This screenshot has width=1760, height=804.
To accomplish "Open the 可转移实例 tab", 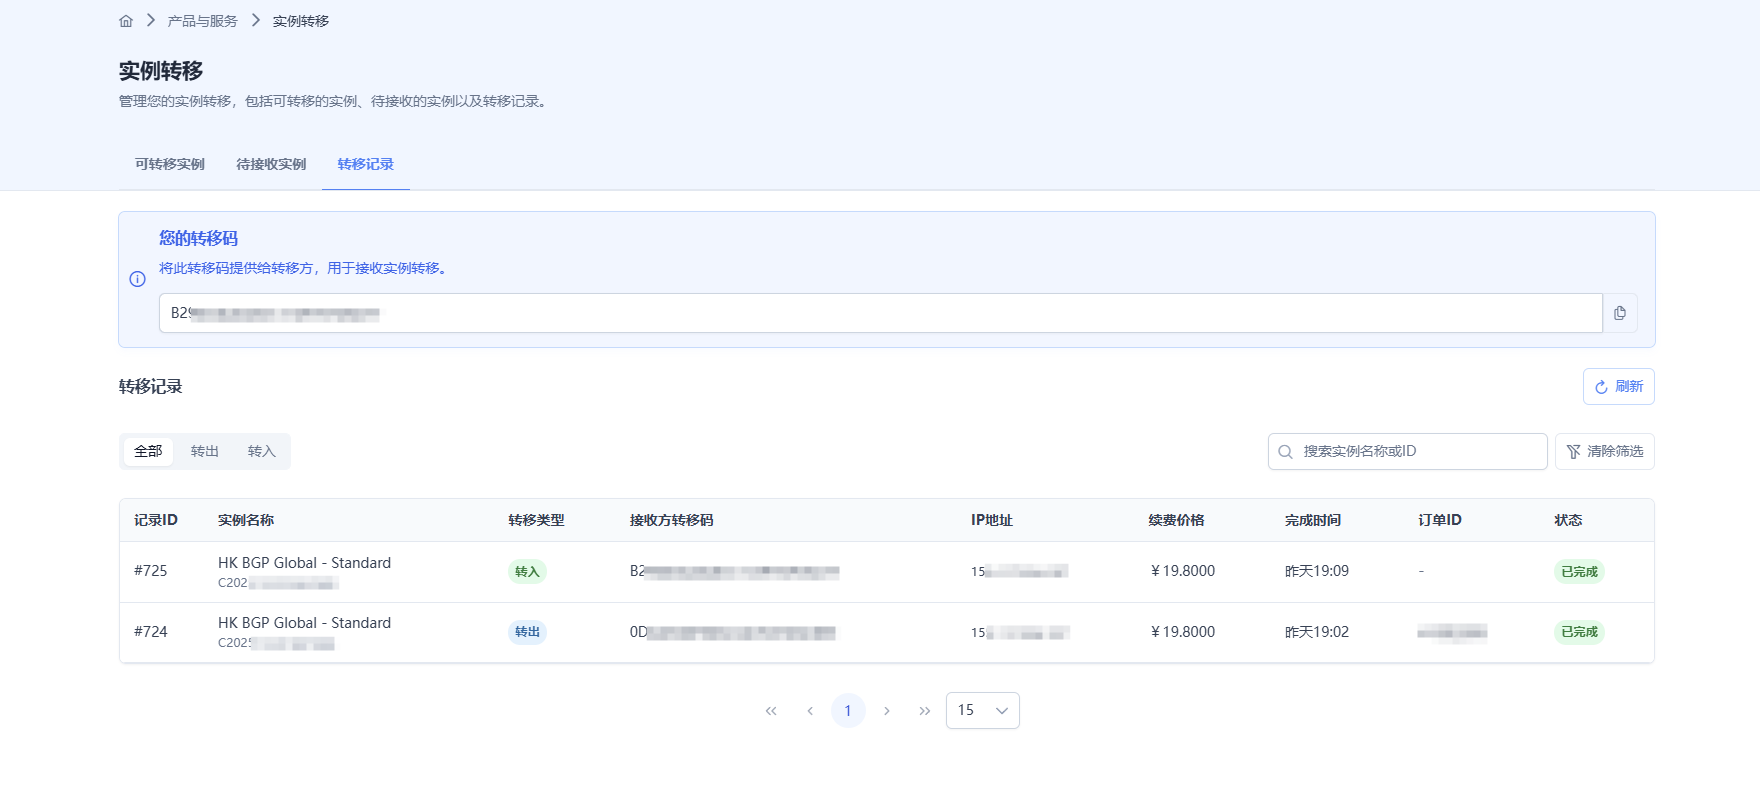I will [170, 164].
